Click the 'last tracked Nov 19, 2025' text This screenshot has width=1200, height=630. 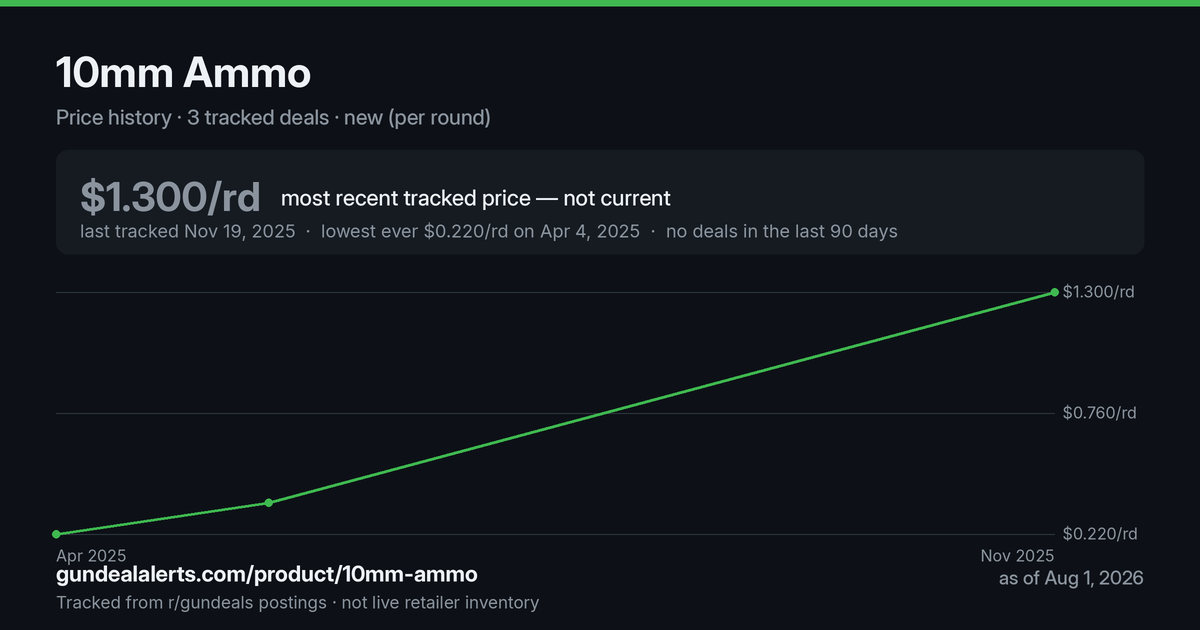pyautogui.click(x=187, y=231)
